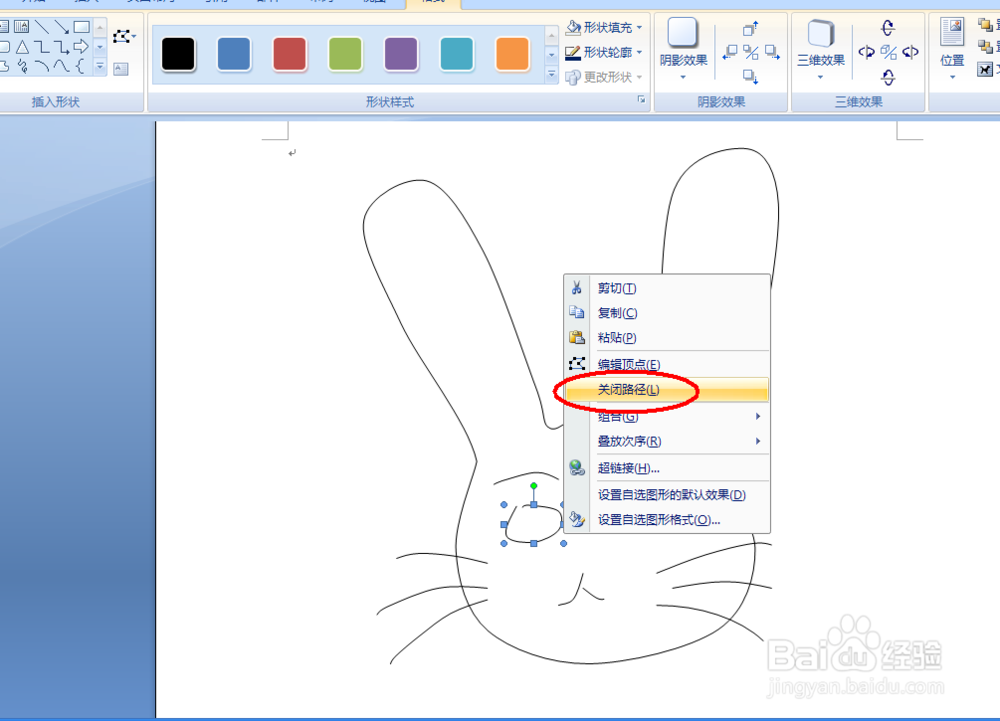Tilt 3D effect up

[x=888, y=28]
